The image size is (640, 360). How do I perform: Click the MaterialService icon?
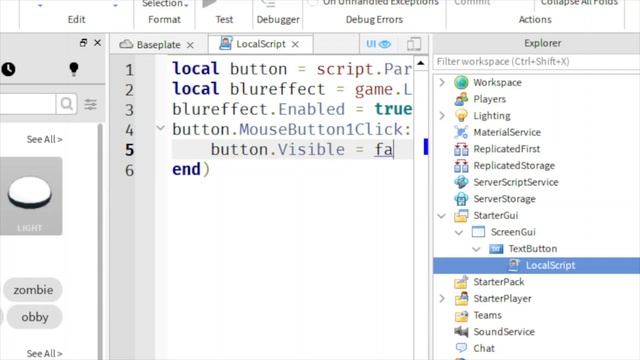tap(461, 132)
